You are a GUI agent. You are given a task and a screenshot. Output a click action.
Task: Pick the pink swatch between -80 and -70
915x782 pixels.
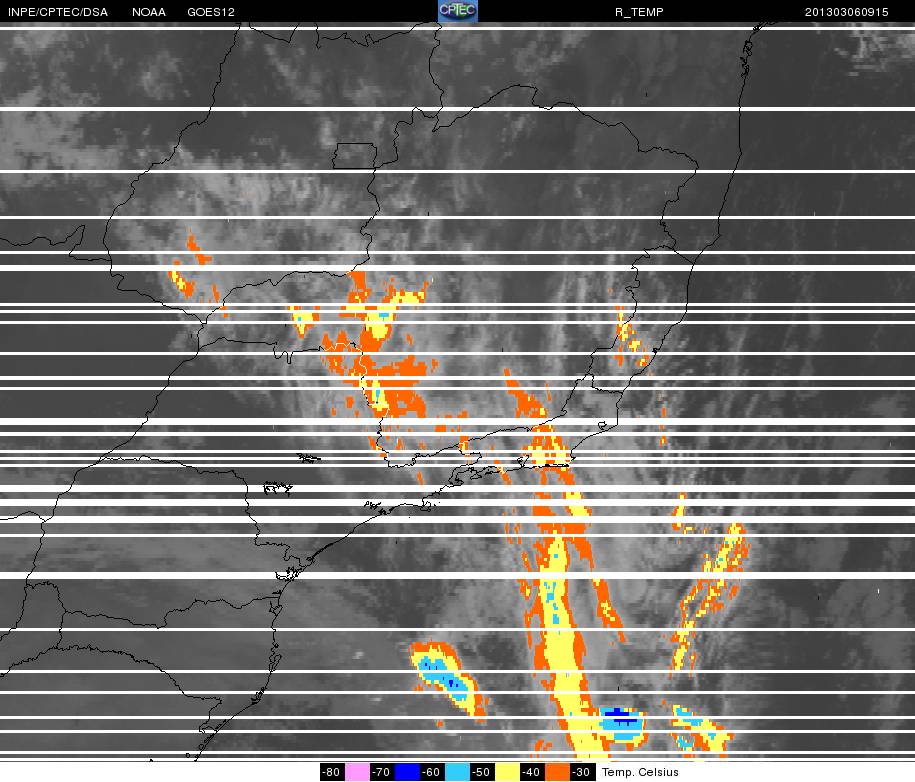click(357, 771)
